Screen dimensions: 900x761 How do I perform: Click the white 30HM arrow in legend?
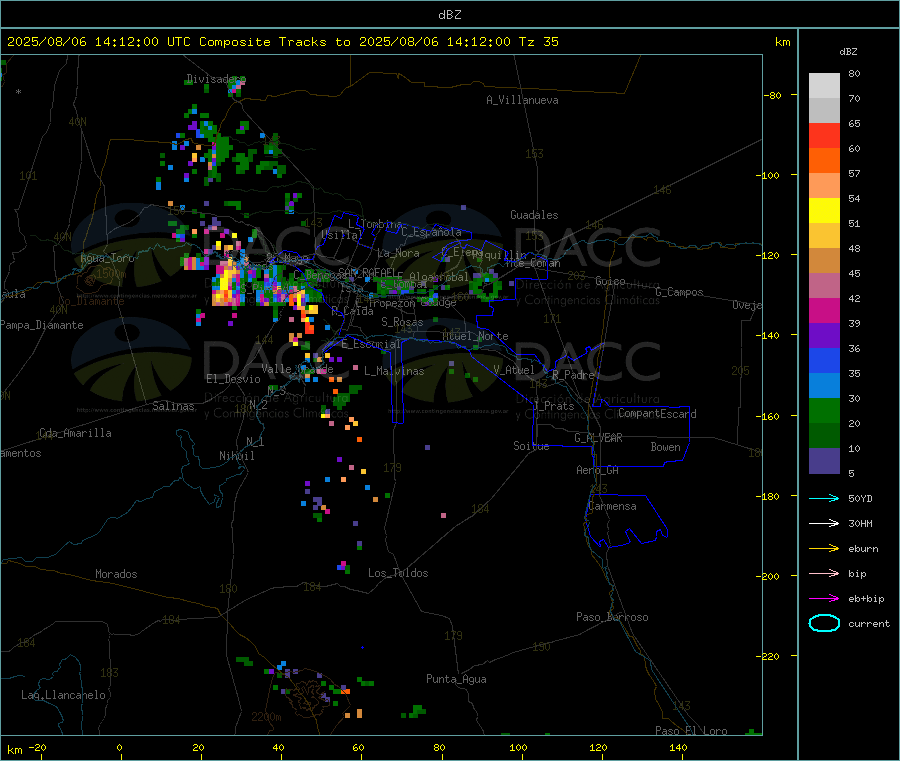[824, 523]
